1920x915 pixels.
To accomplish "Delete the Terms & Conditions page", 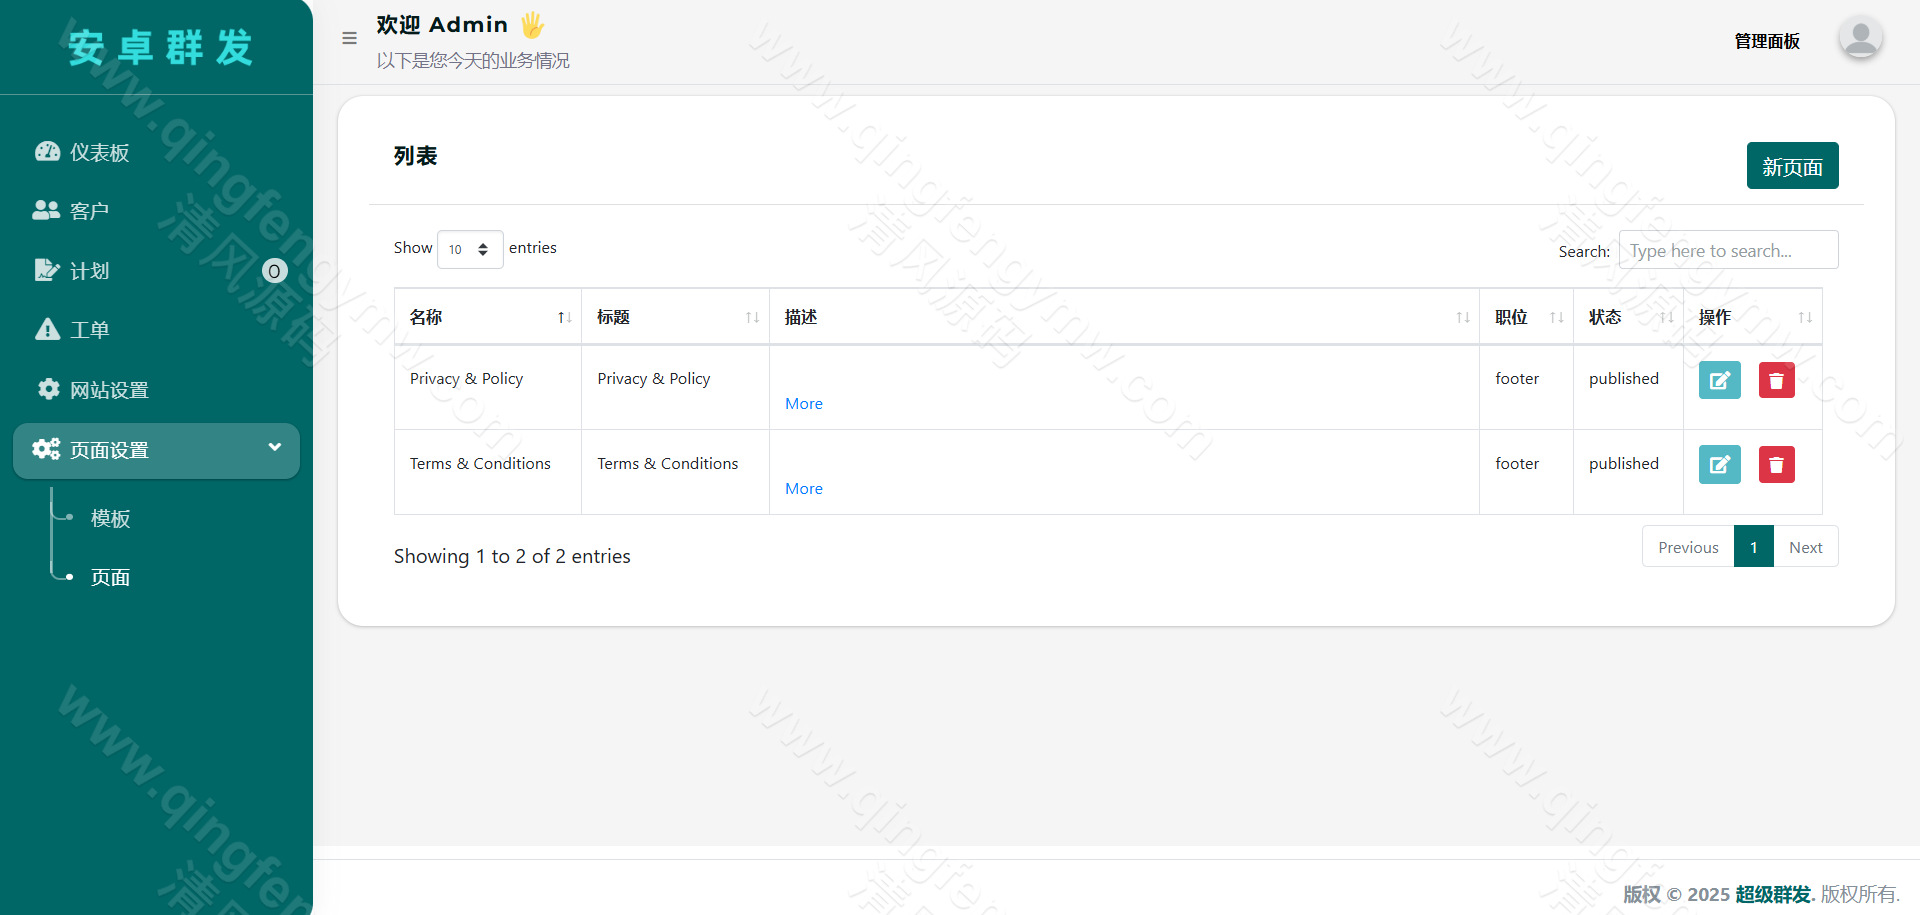I will 1776,465.
